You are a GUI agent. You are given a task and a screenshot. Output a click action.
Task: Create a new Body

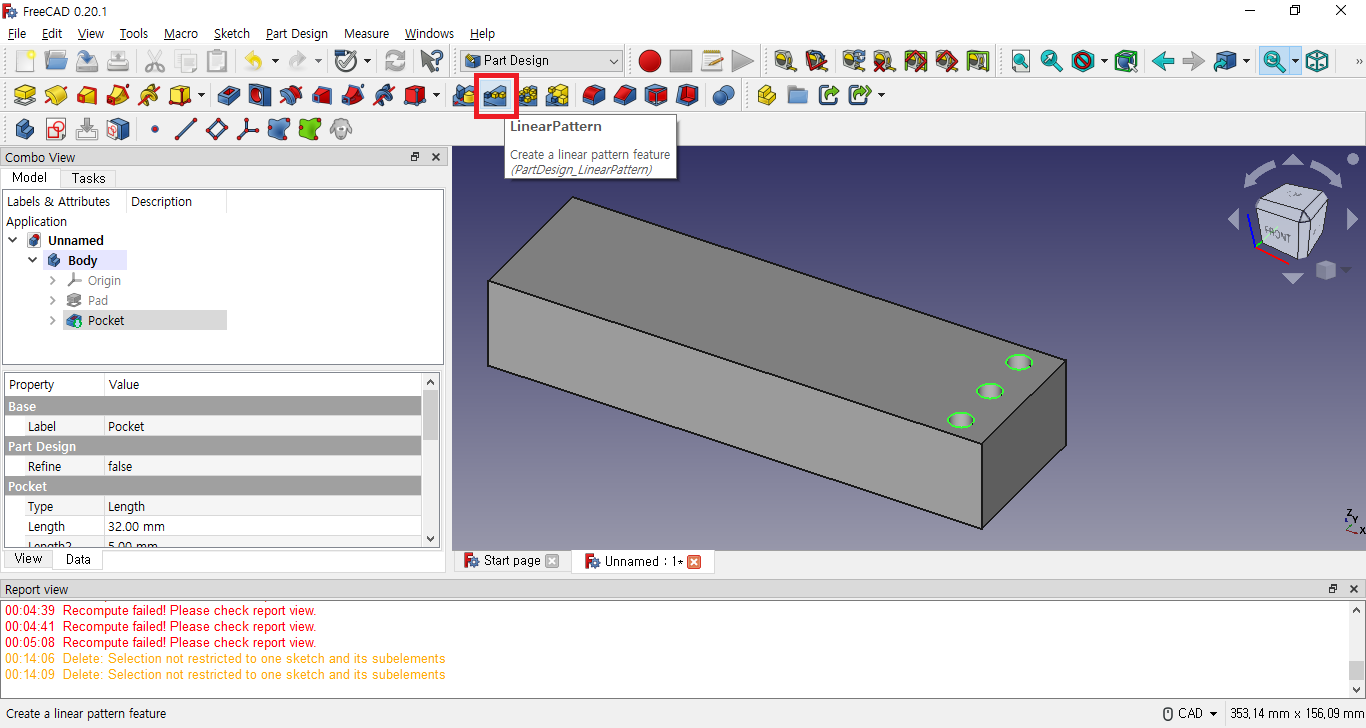click(25, 129)
